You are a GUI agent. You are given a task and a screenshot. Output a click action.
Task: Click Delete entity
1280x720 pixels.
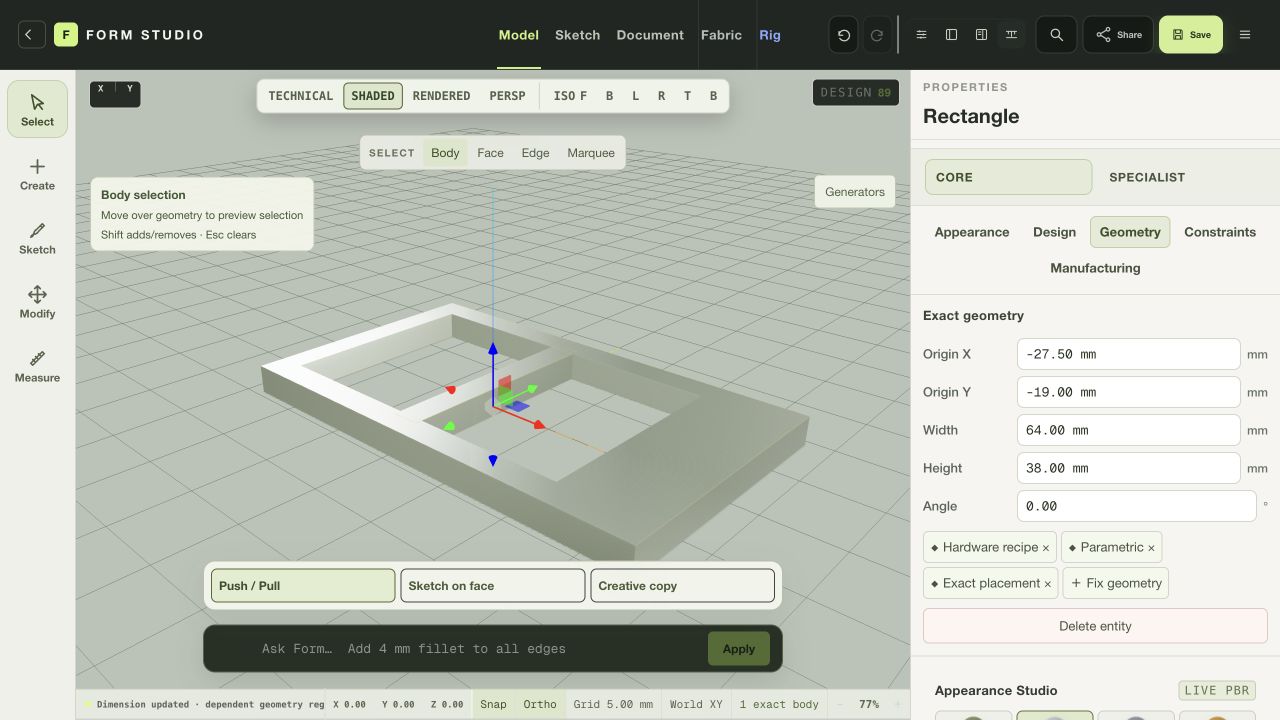tap(1095, 626)
